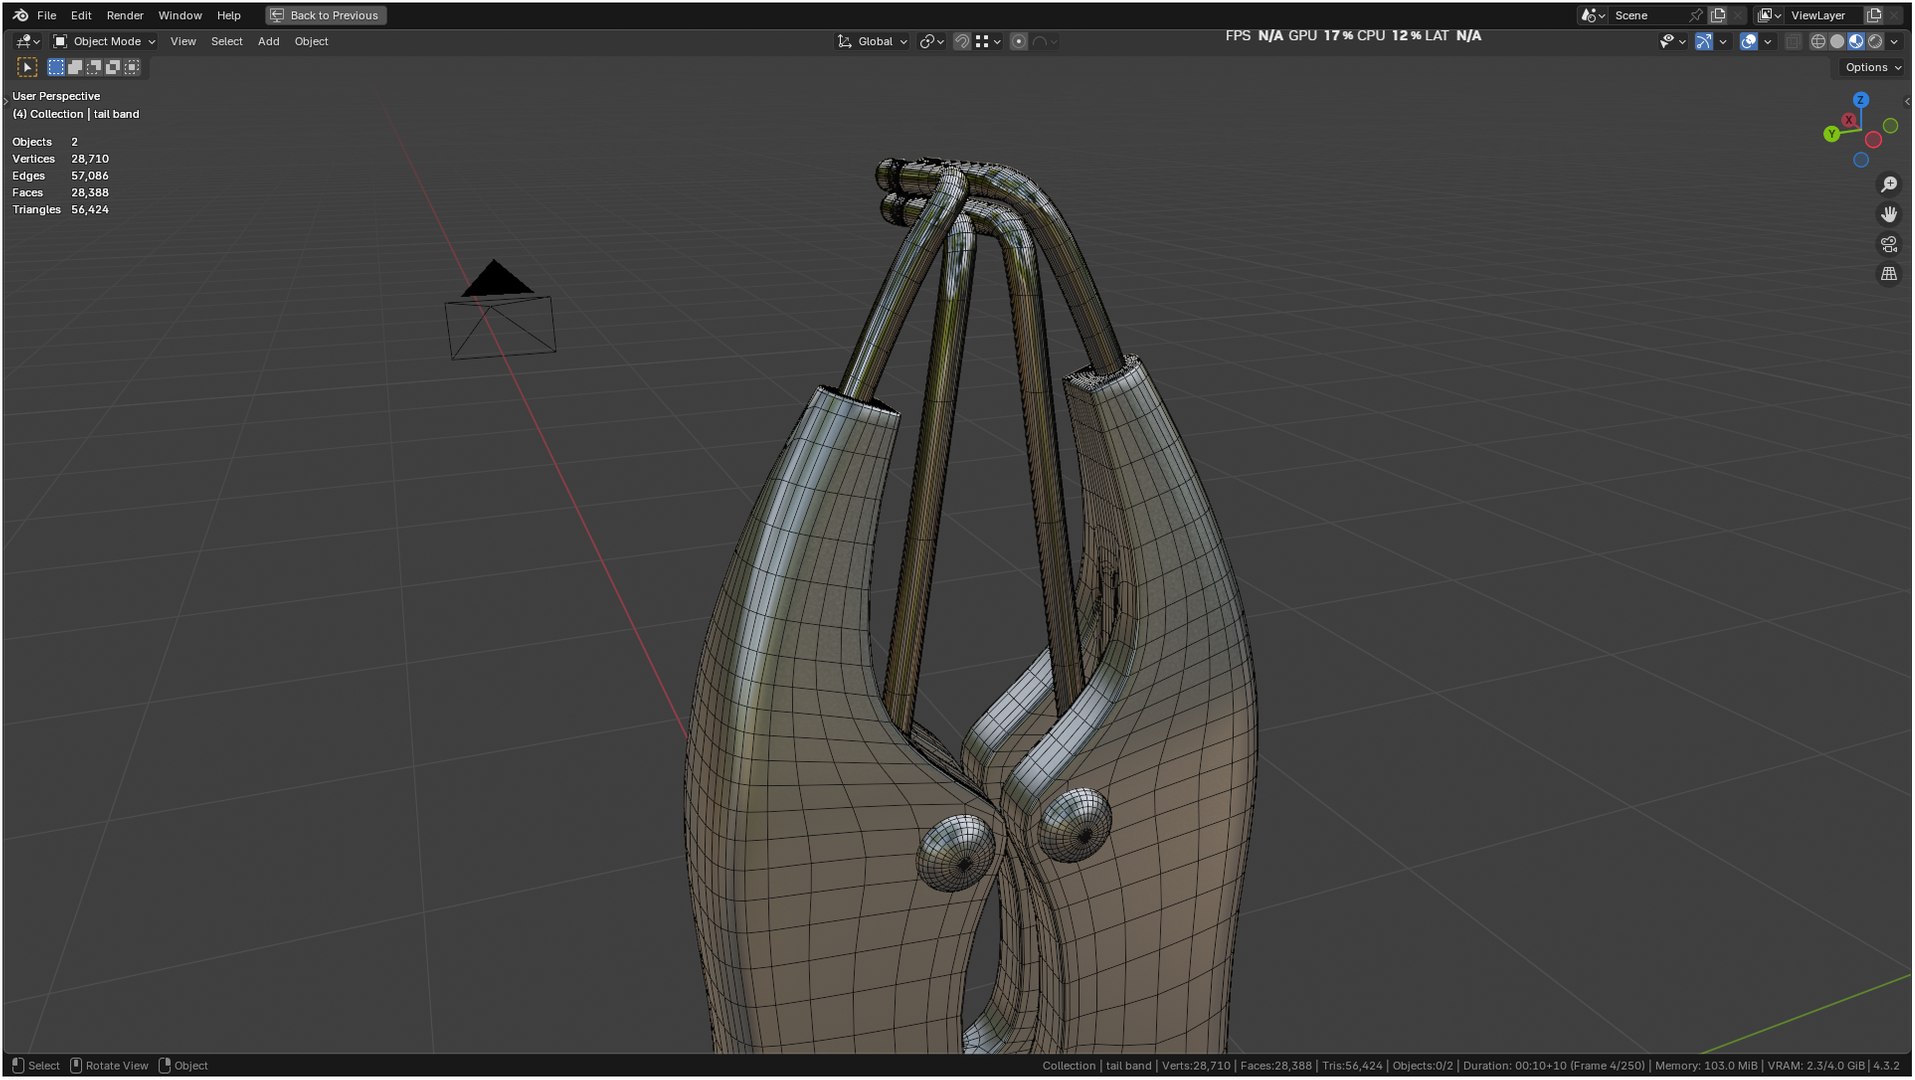Image resolution: width=1915 pixels, height=1080 pixels.
Task: Toggle Show Overlays button
Action: tap(1748, 41)
